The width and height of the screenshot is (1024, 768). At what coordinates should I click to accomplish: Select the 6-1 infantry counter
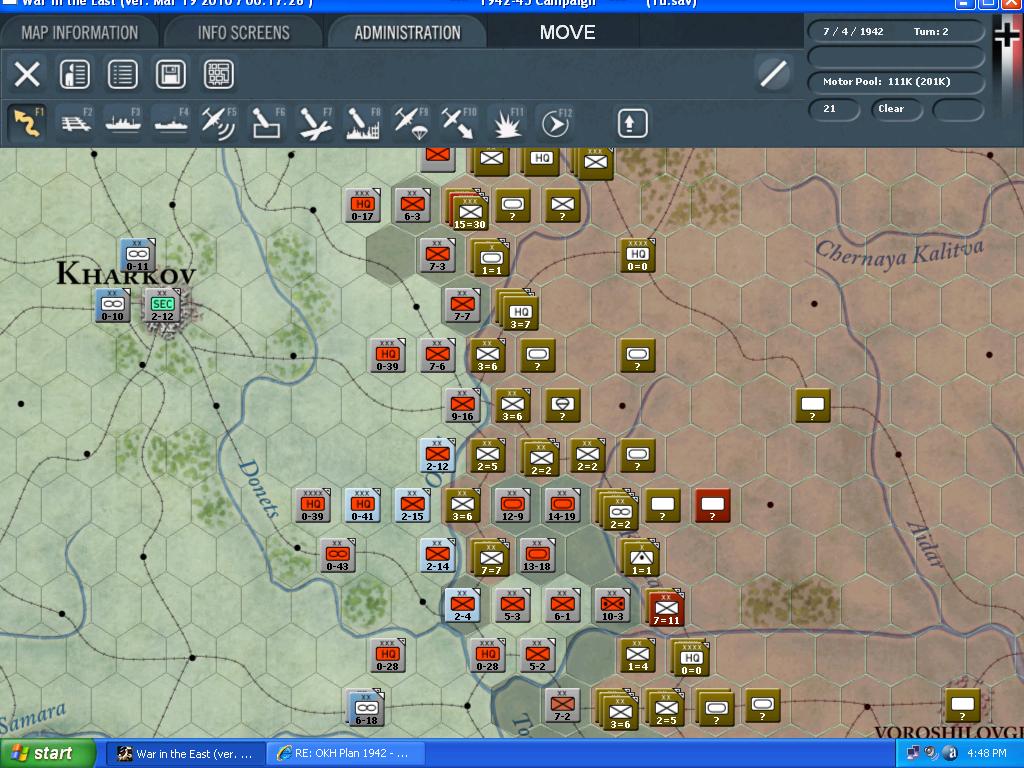tap(562, 605)
